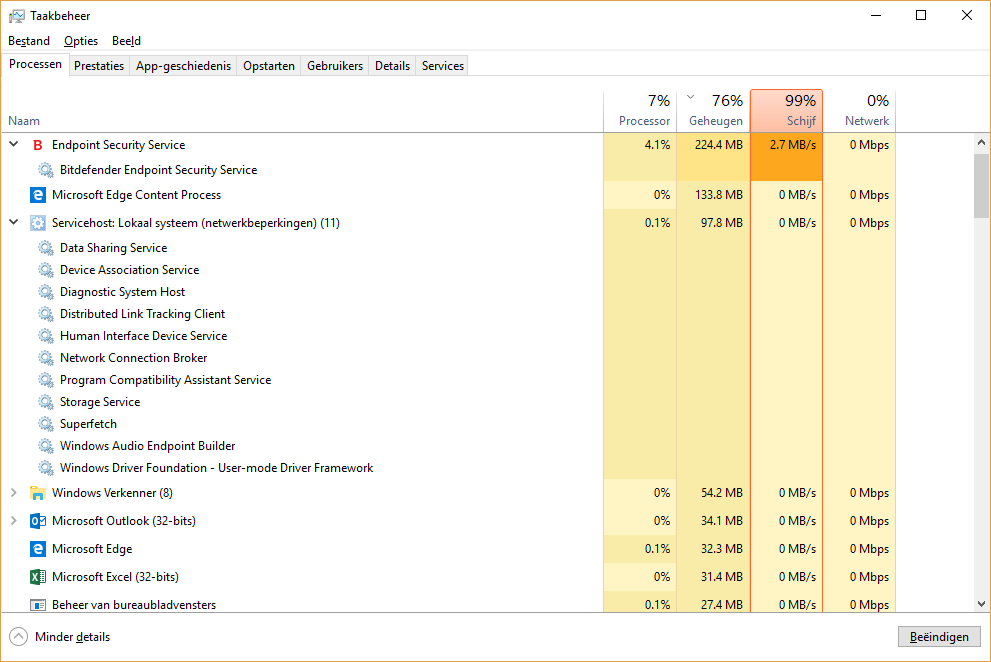The width and height of the screenshot is (991, 662).
Task: Collapse the Endpoint Security Service group
Action: click(14, 144)
